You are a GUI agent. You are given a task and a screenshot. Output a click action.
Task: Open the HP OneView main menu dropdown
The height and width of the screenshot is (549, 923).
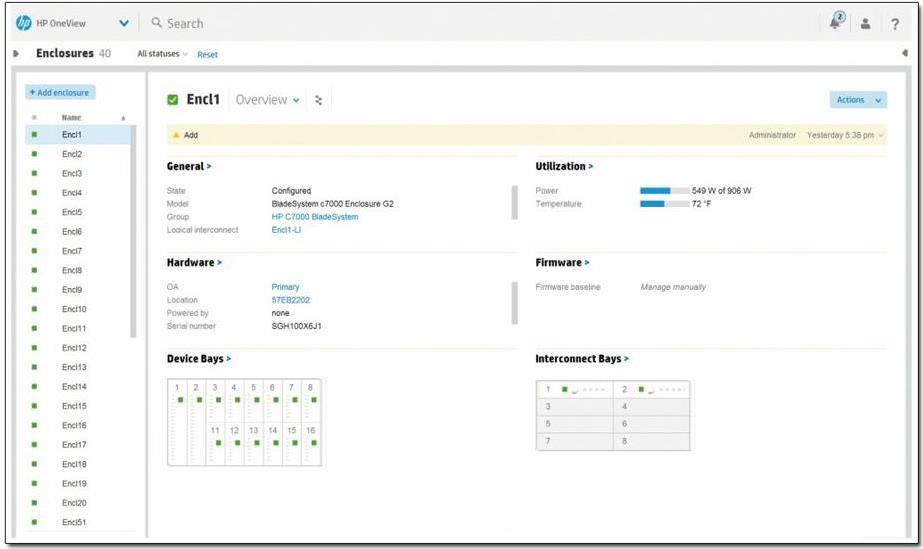[123, 23]
